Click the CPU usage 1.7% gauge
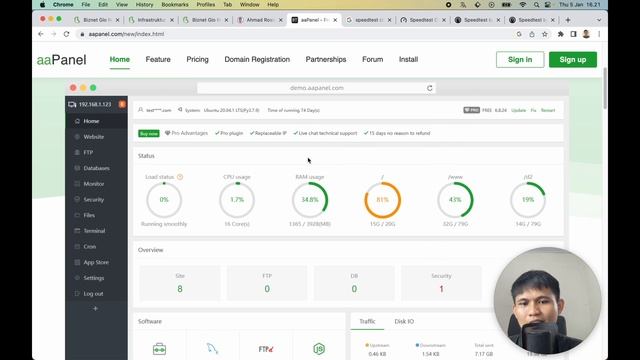This screenshot has height=360, width=640. (x=237, y=200)
